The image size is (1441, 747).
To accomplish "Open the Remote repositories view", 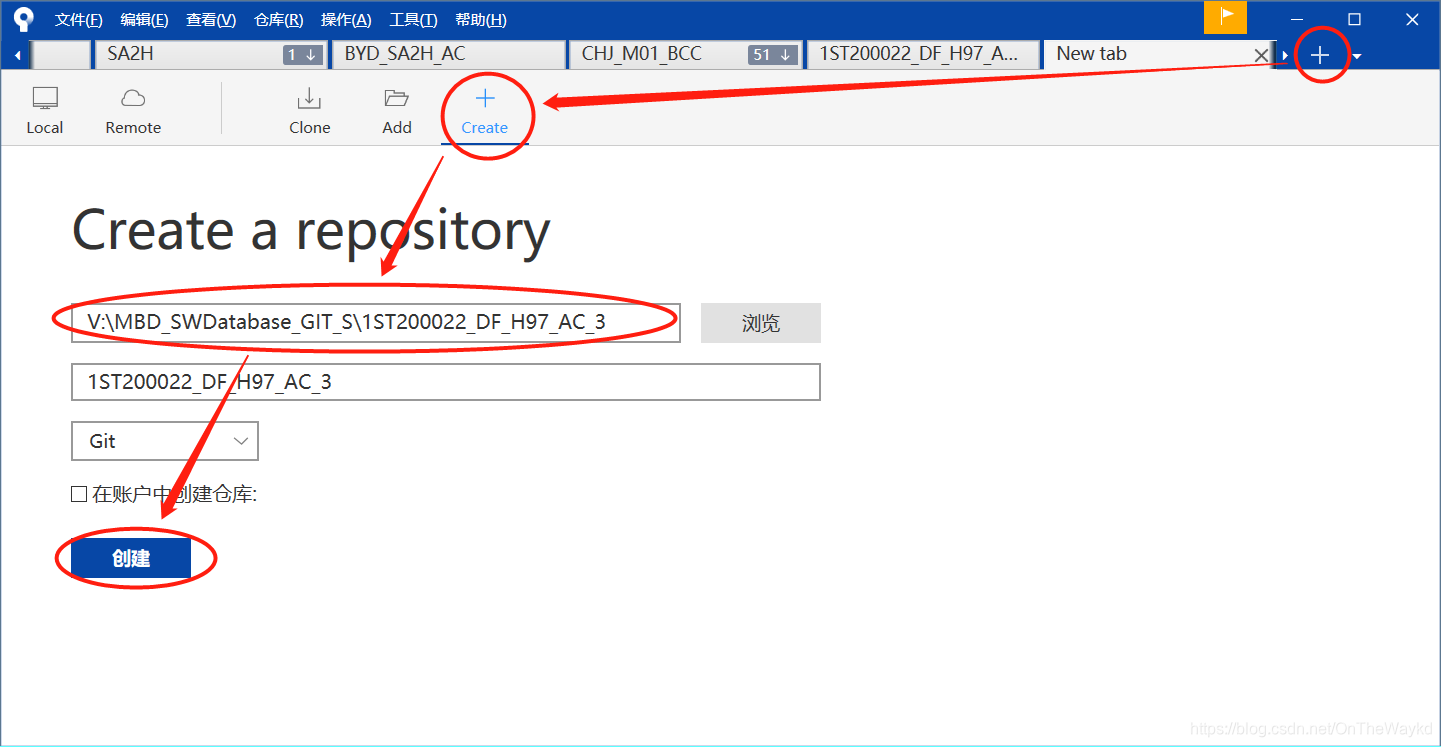I will coord(133,110).
